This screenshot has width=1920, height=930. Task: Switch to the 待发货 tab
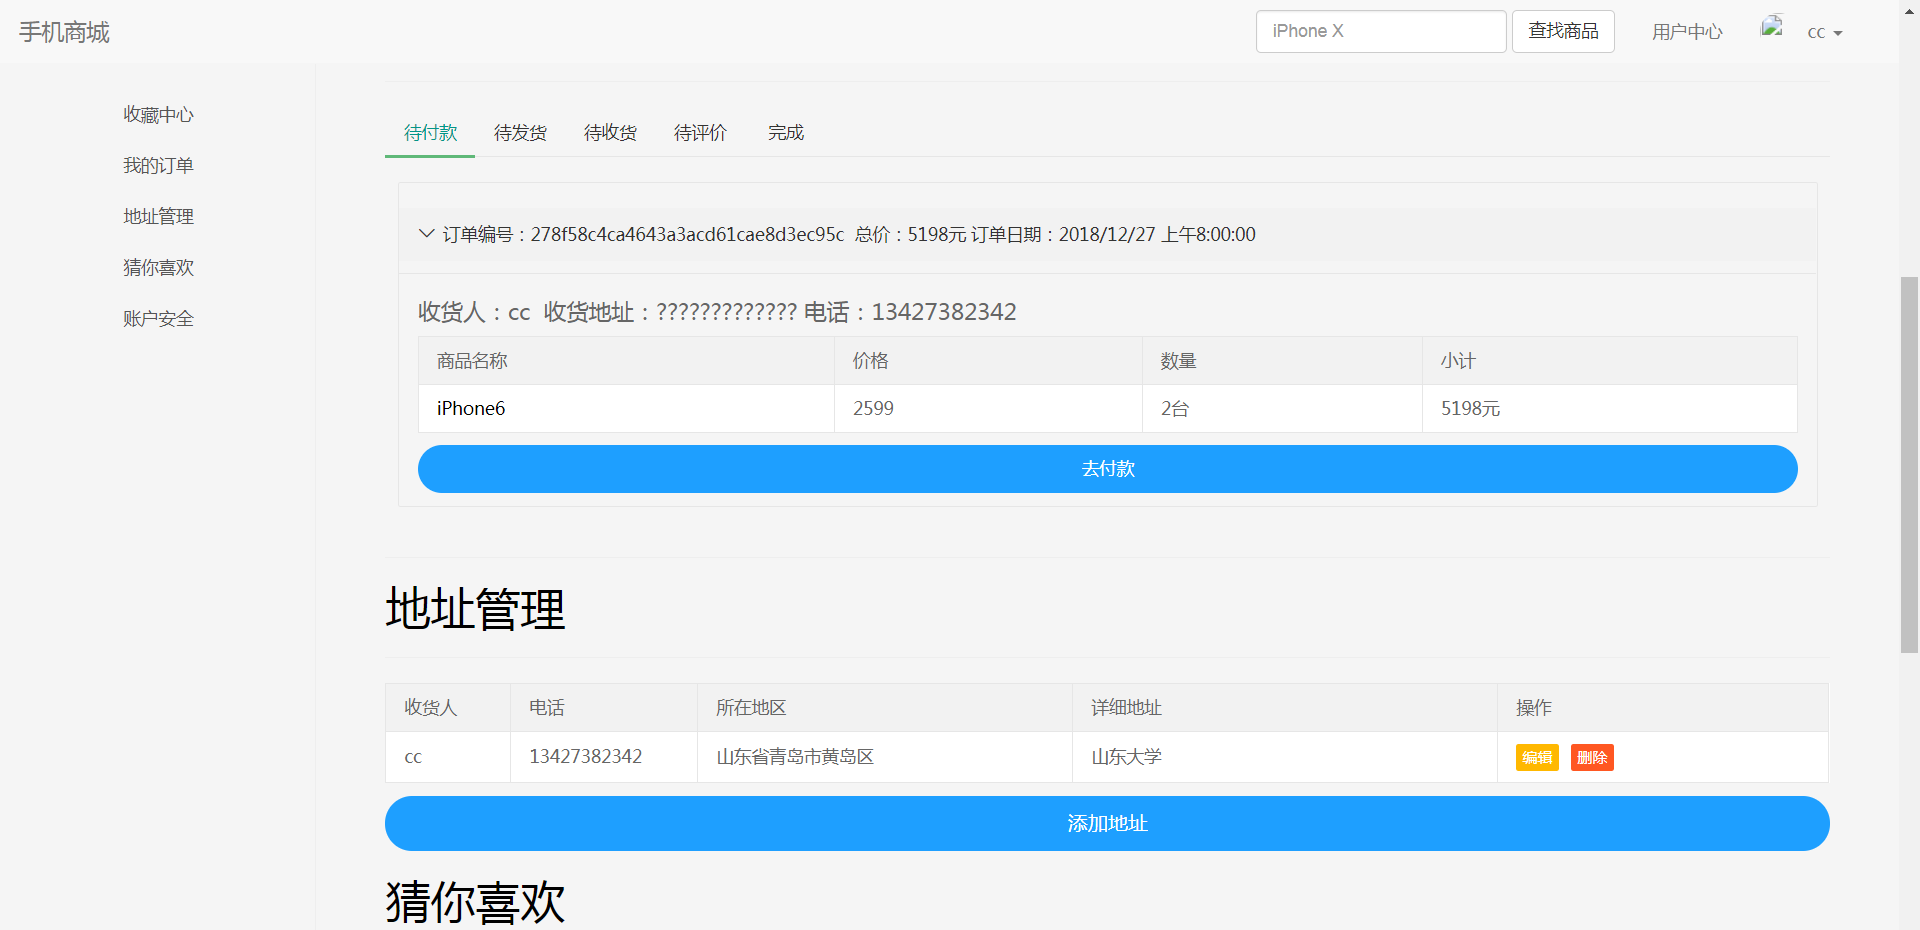(519, 132)
